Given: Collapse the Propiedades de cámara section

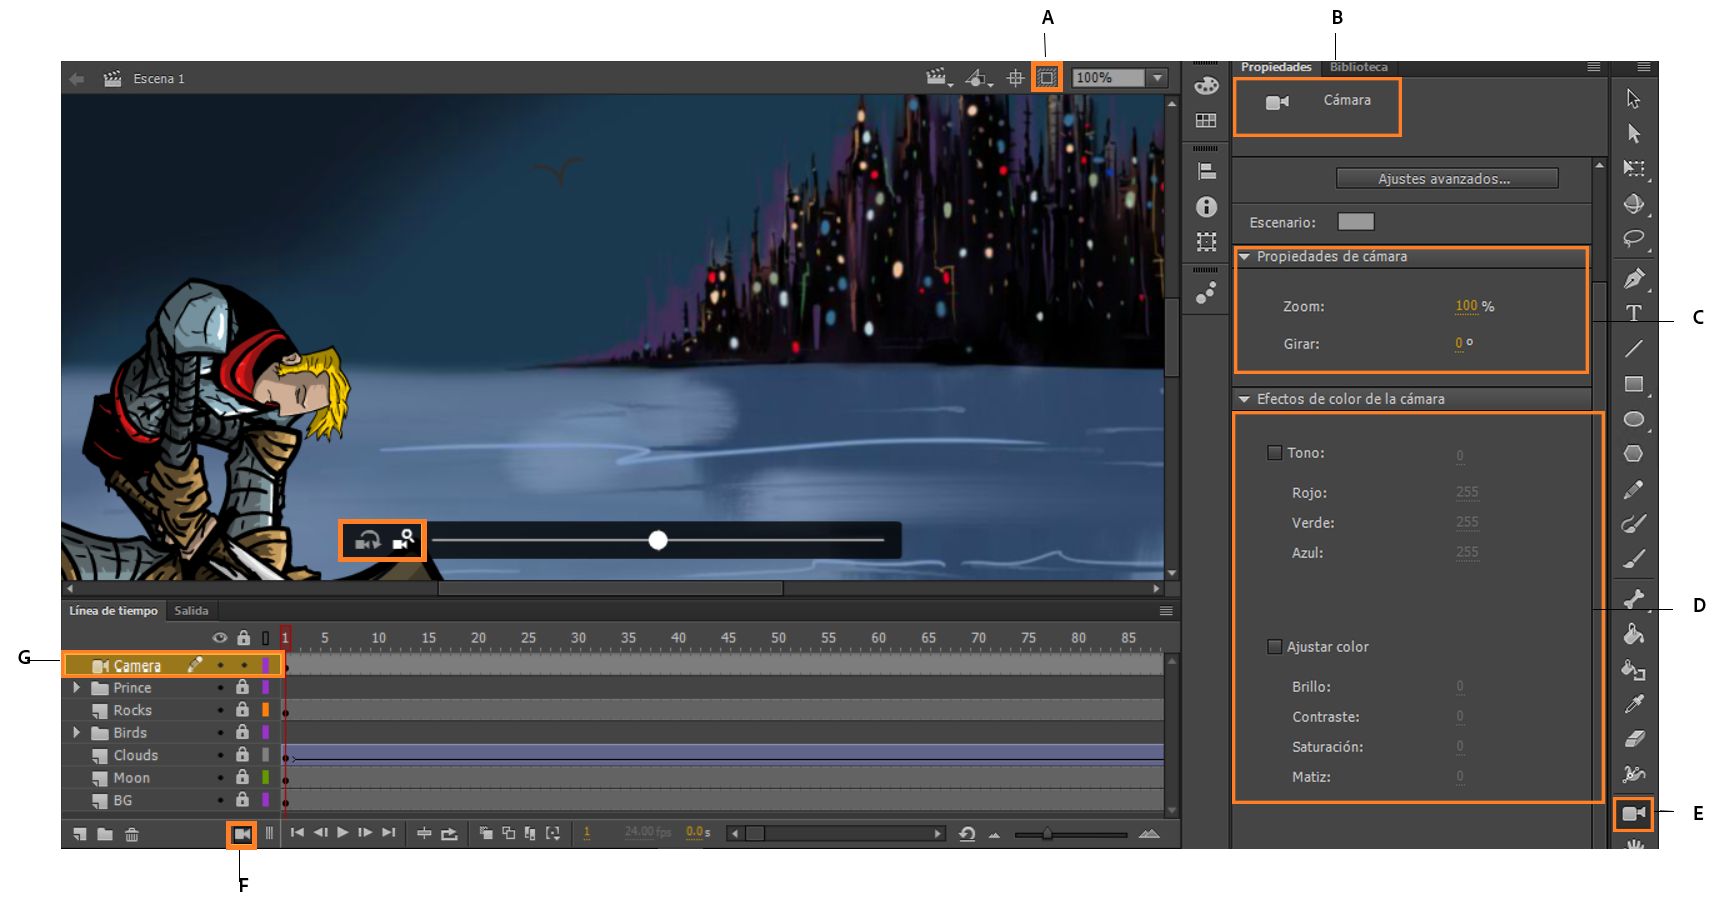Looking at the screenshot, I should 1245,257.
